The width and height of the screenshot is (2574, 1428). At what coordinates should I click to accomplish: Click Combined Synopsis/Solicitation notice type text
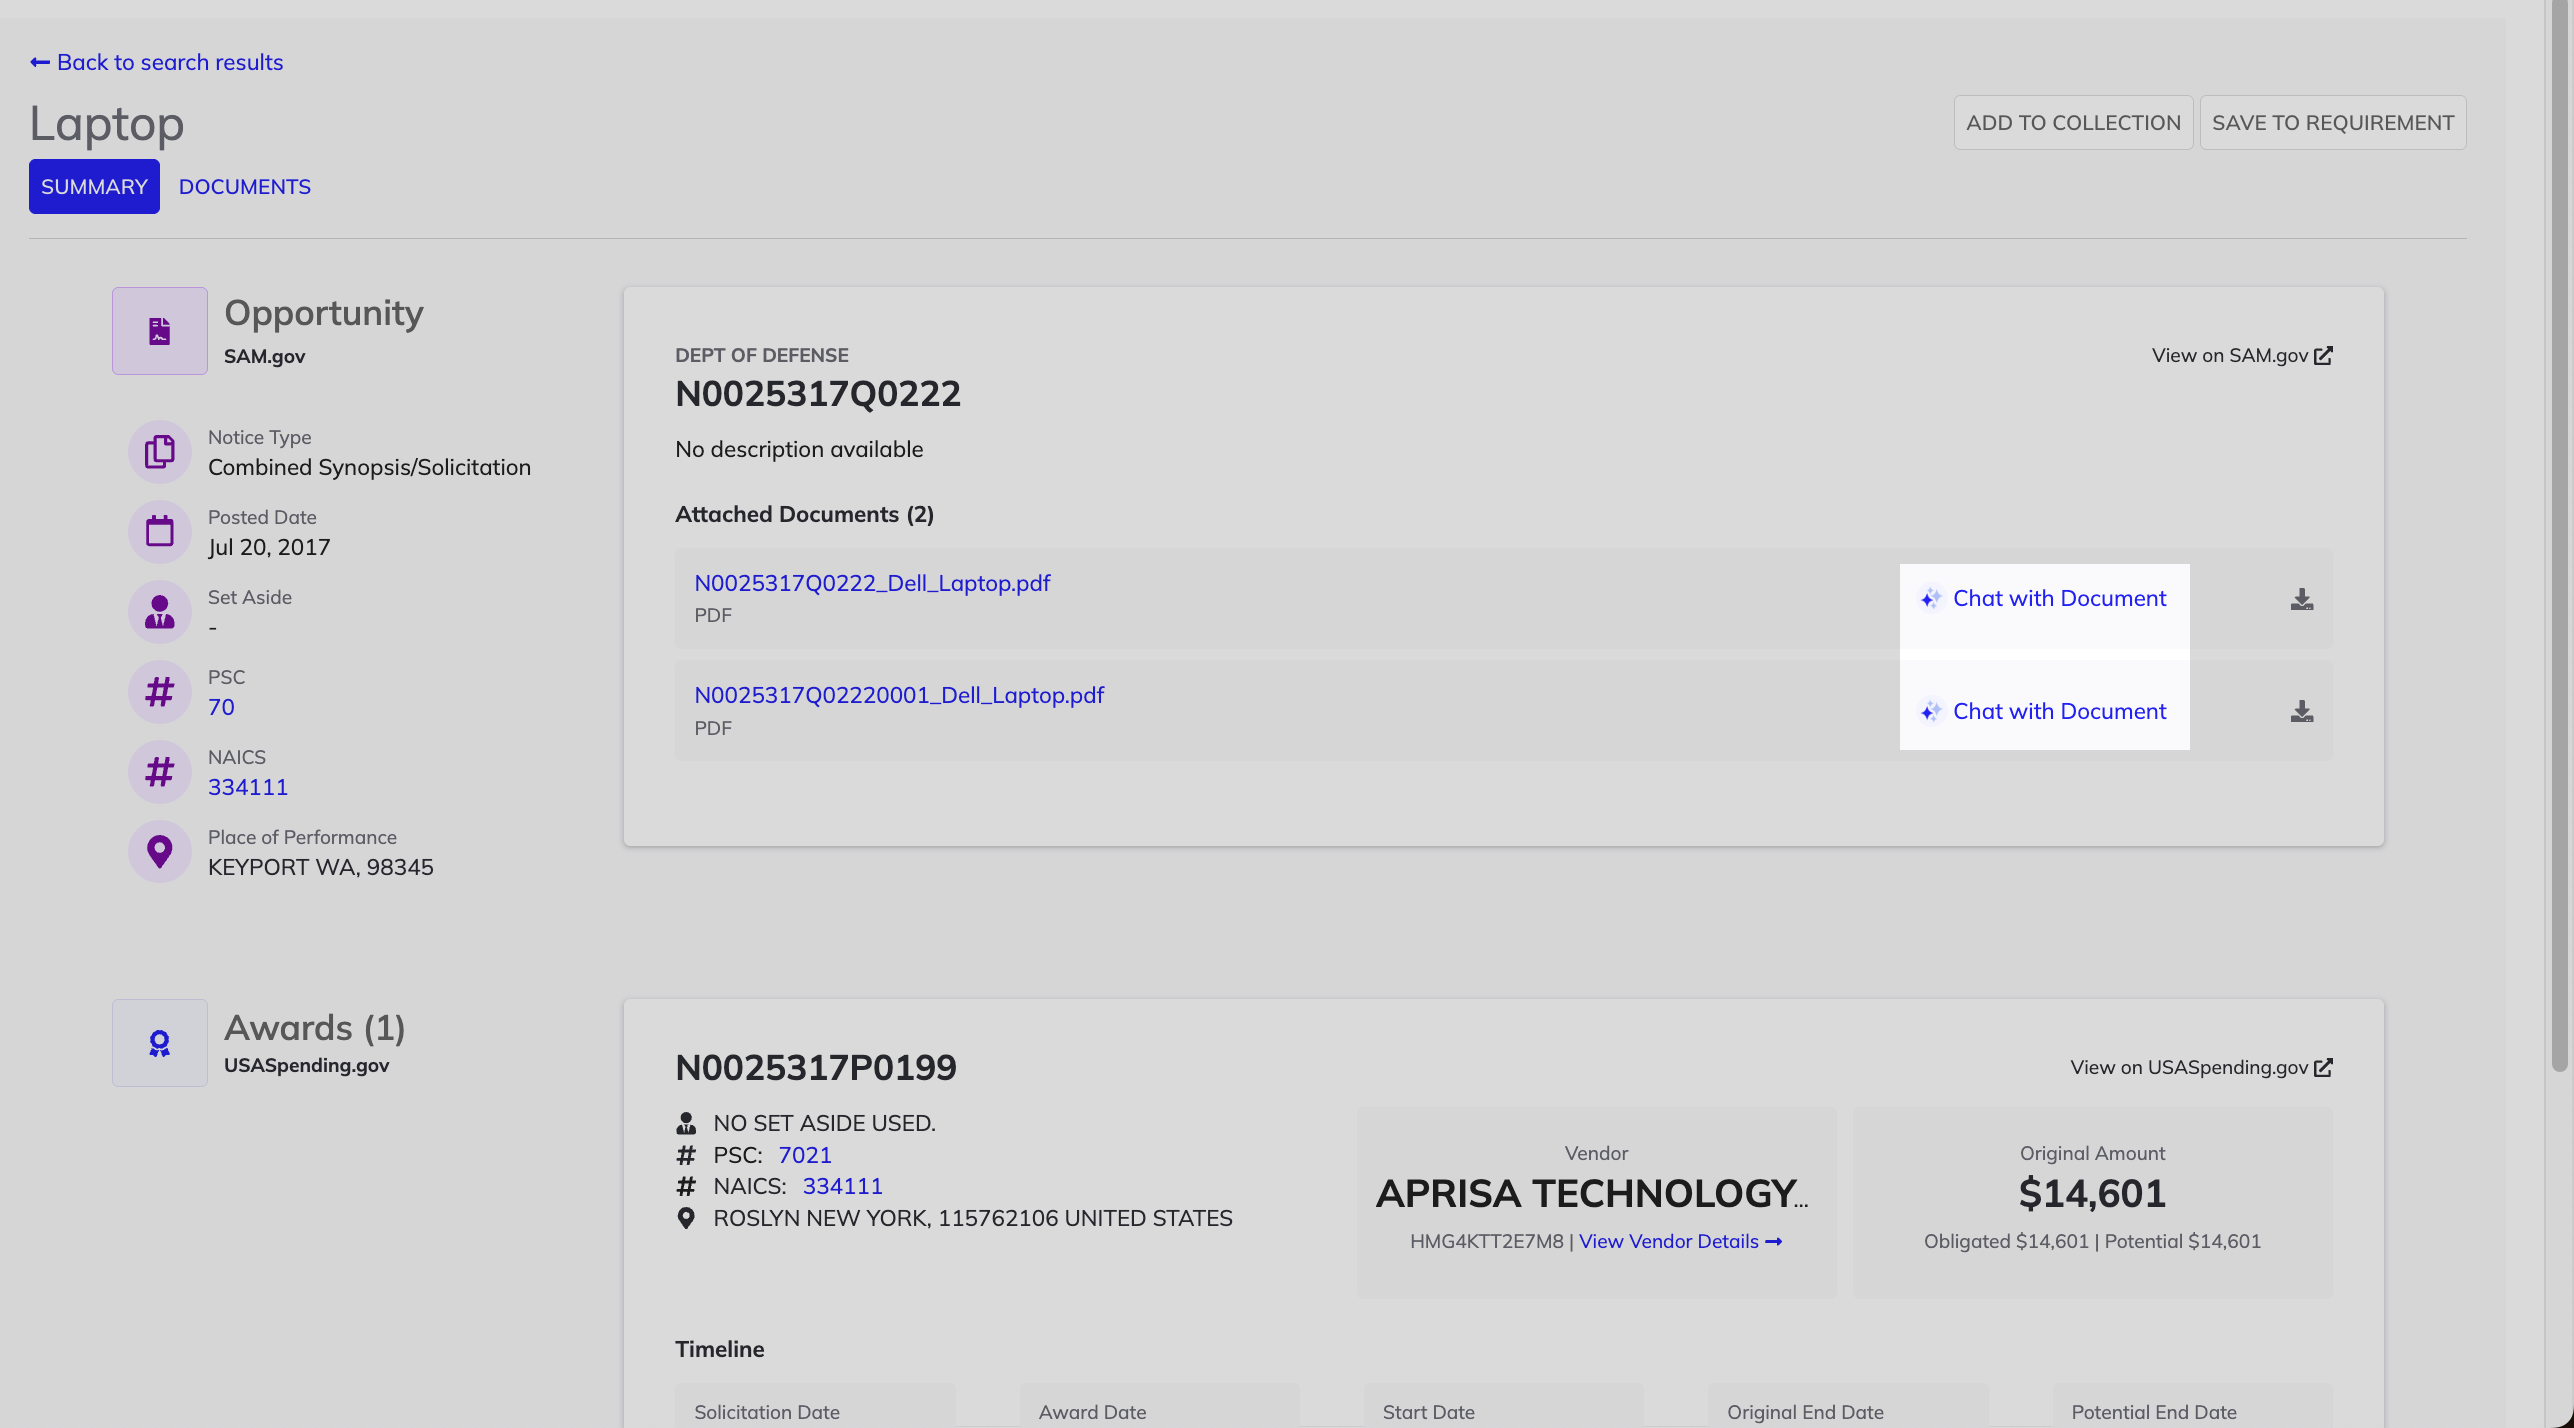[369, 467]
